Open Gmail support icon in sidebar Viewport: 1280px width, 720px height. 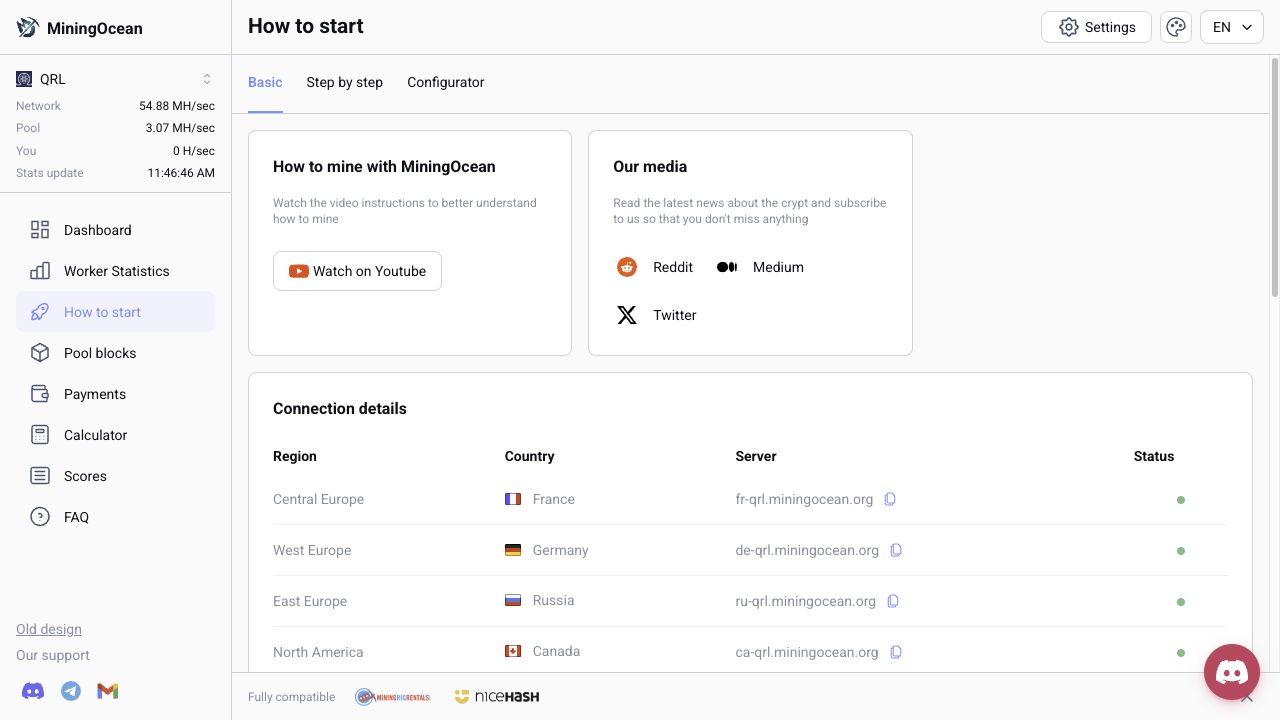108,691
